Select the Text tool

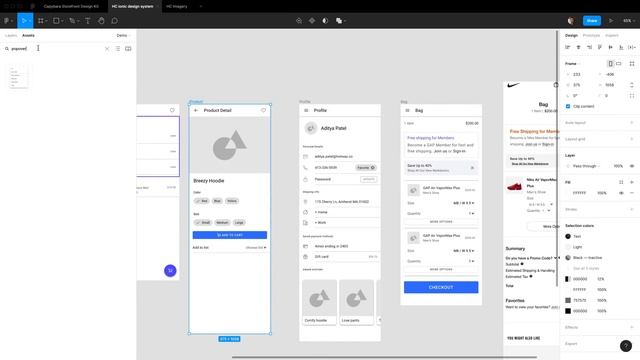click(87, 21)
